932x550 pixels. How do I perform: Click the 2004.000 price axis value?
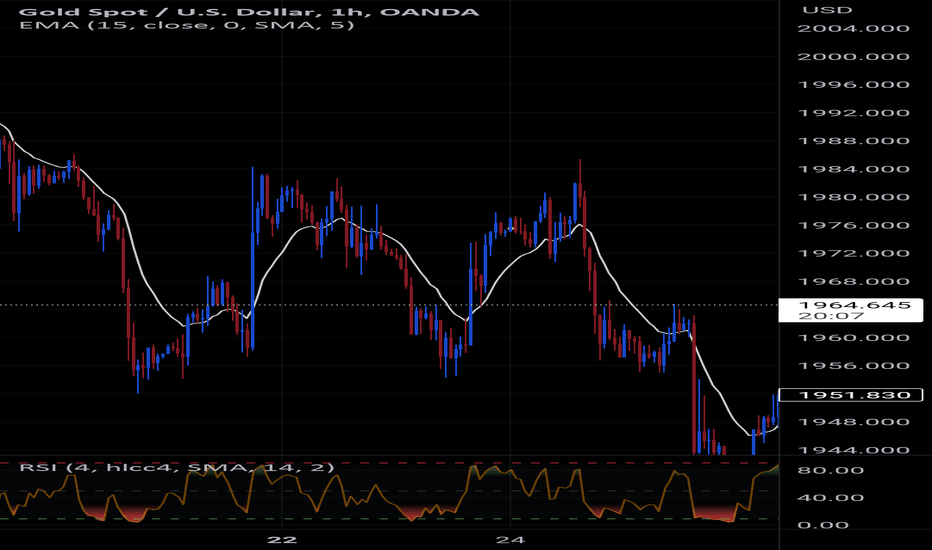click(853, 29)
